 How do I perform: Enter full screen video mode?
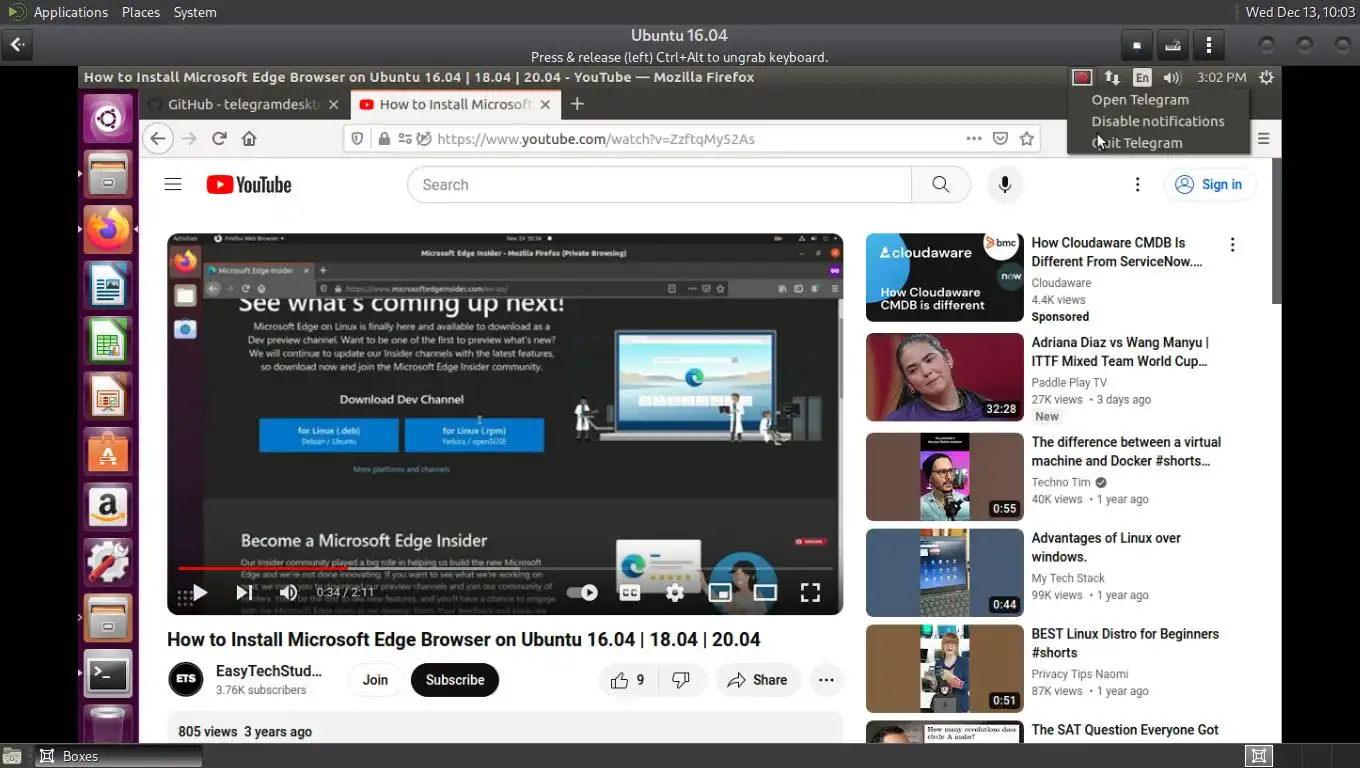tap(810, 593)
